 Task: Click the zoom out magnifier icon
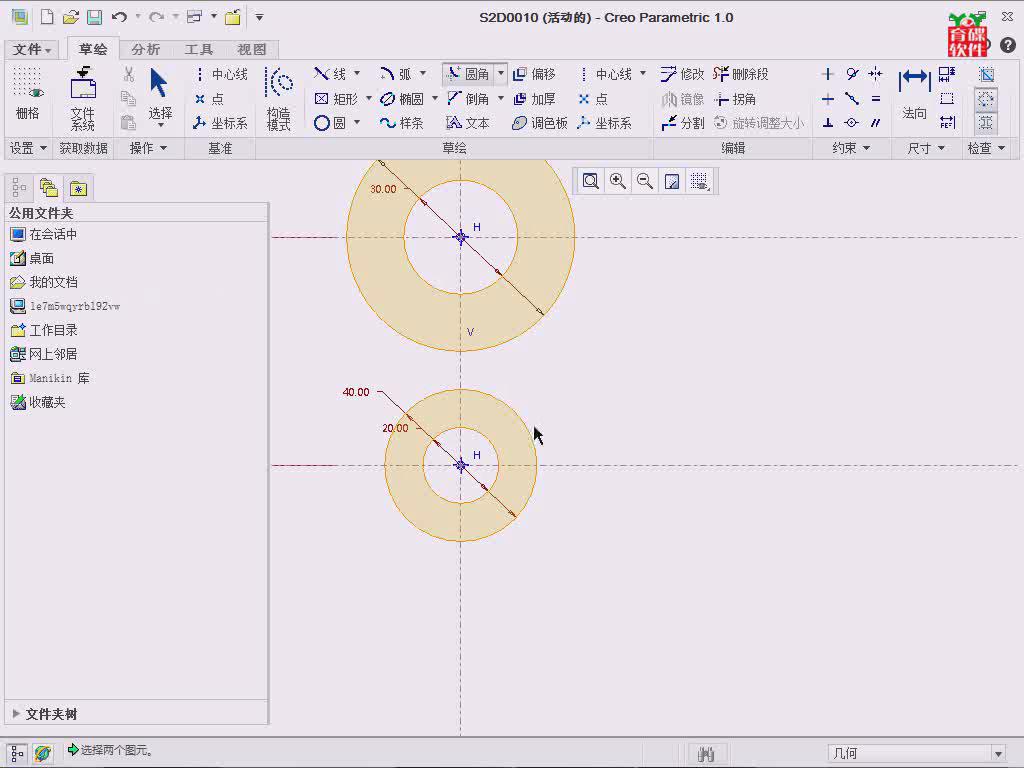point(645,181)
